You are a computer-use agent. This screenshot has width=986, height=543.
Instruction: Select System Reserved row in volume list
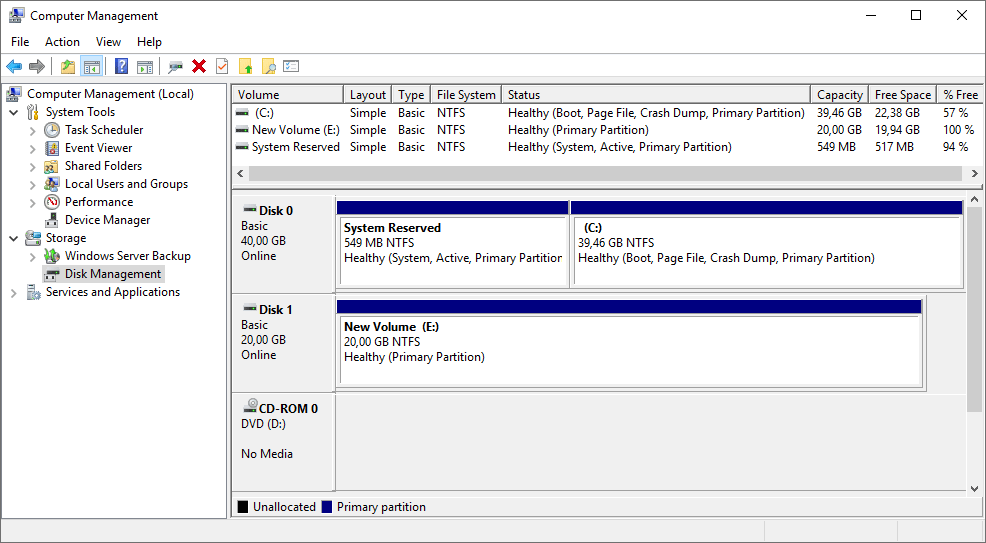[x=606, y=147]
